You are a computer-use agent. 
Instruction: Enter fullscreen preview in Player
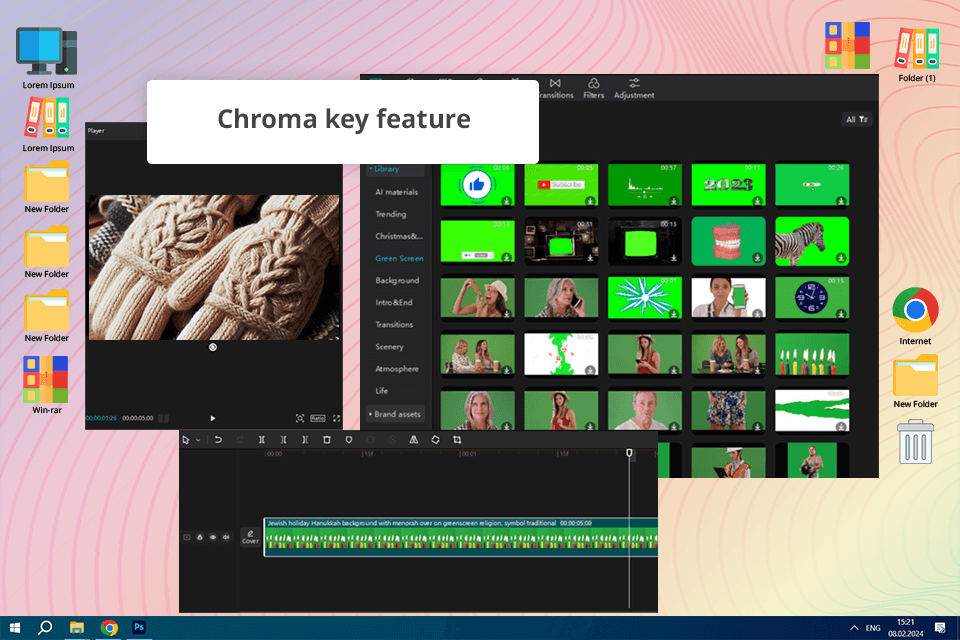[x=336, y=418]
